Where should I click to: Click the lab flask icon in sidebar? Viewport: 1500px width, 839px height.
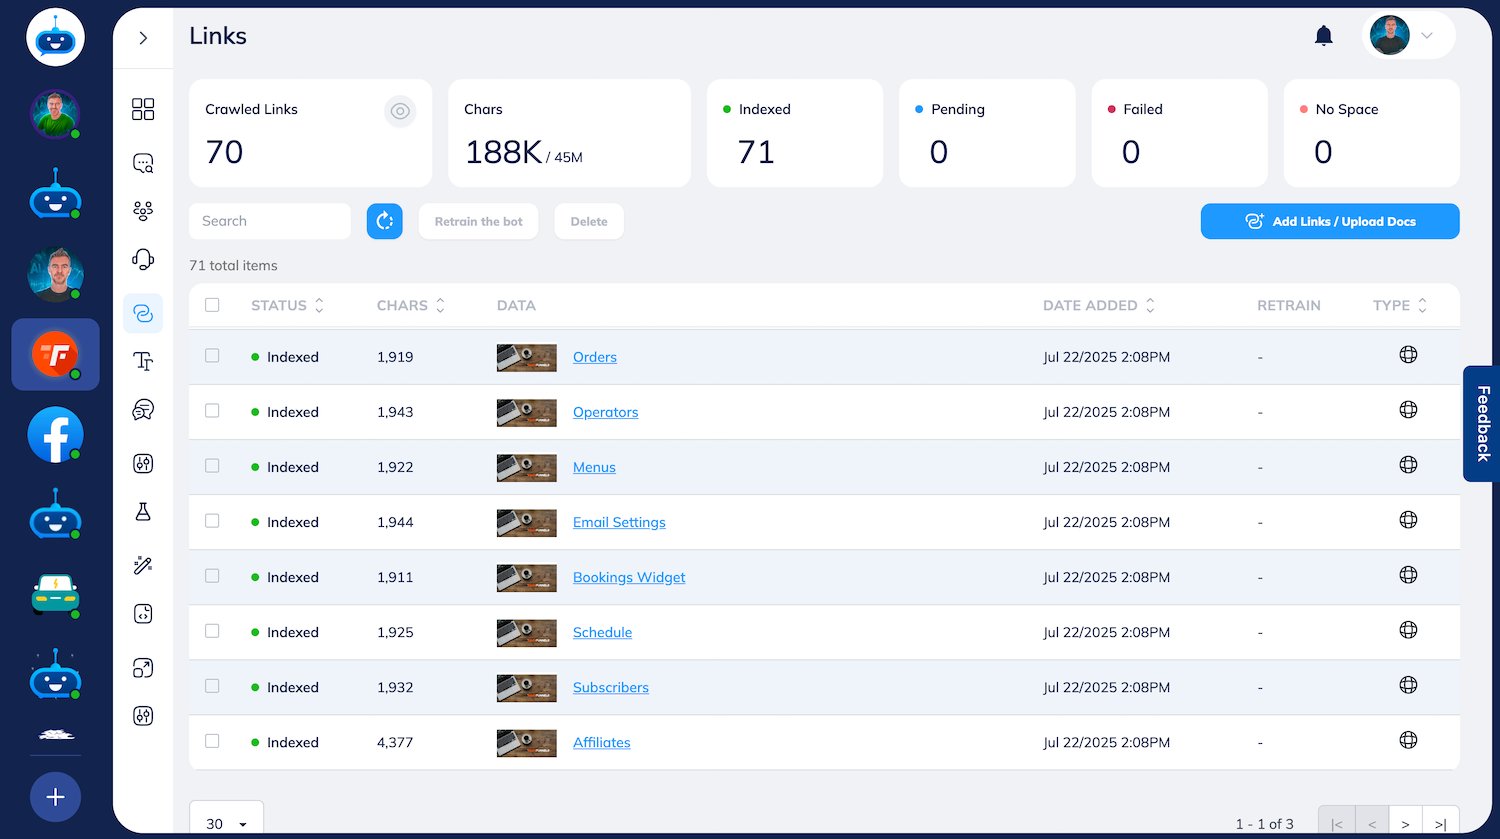click(143, 512)
